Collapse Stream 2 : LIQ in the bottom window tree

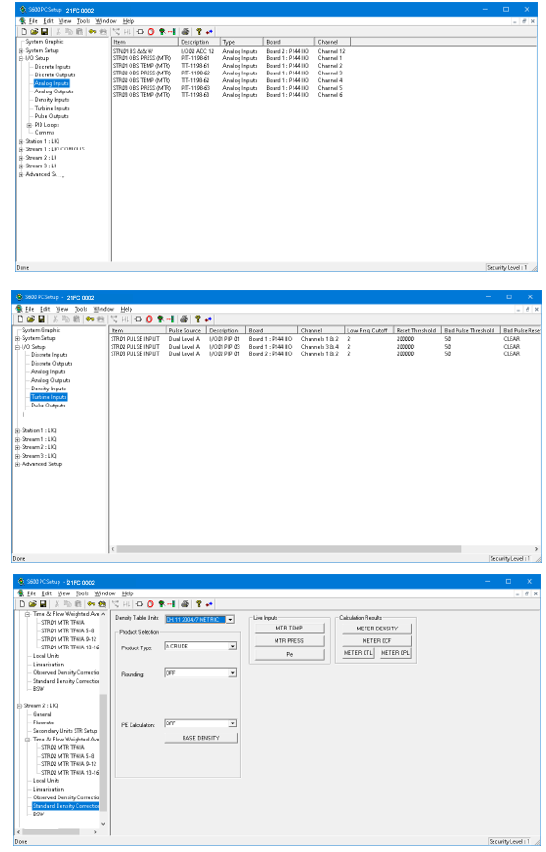(x=20, y=706)
